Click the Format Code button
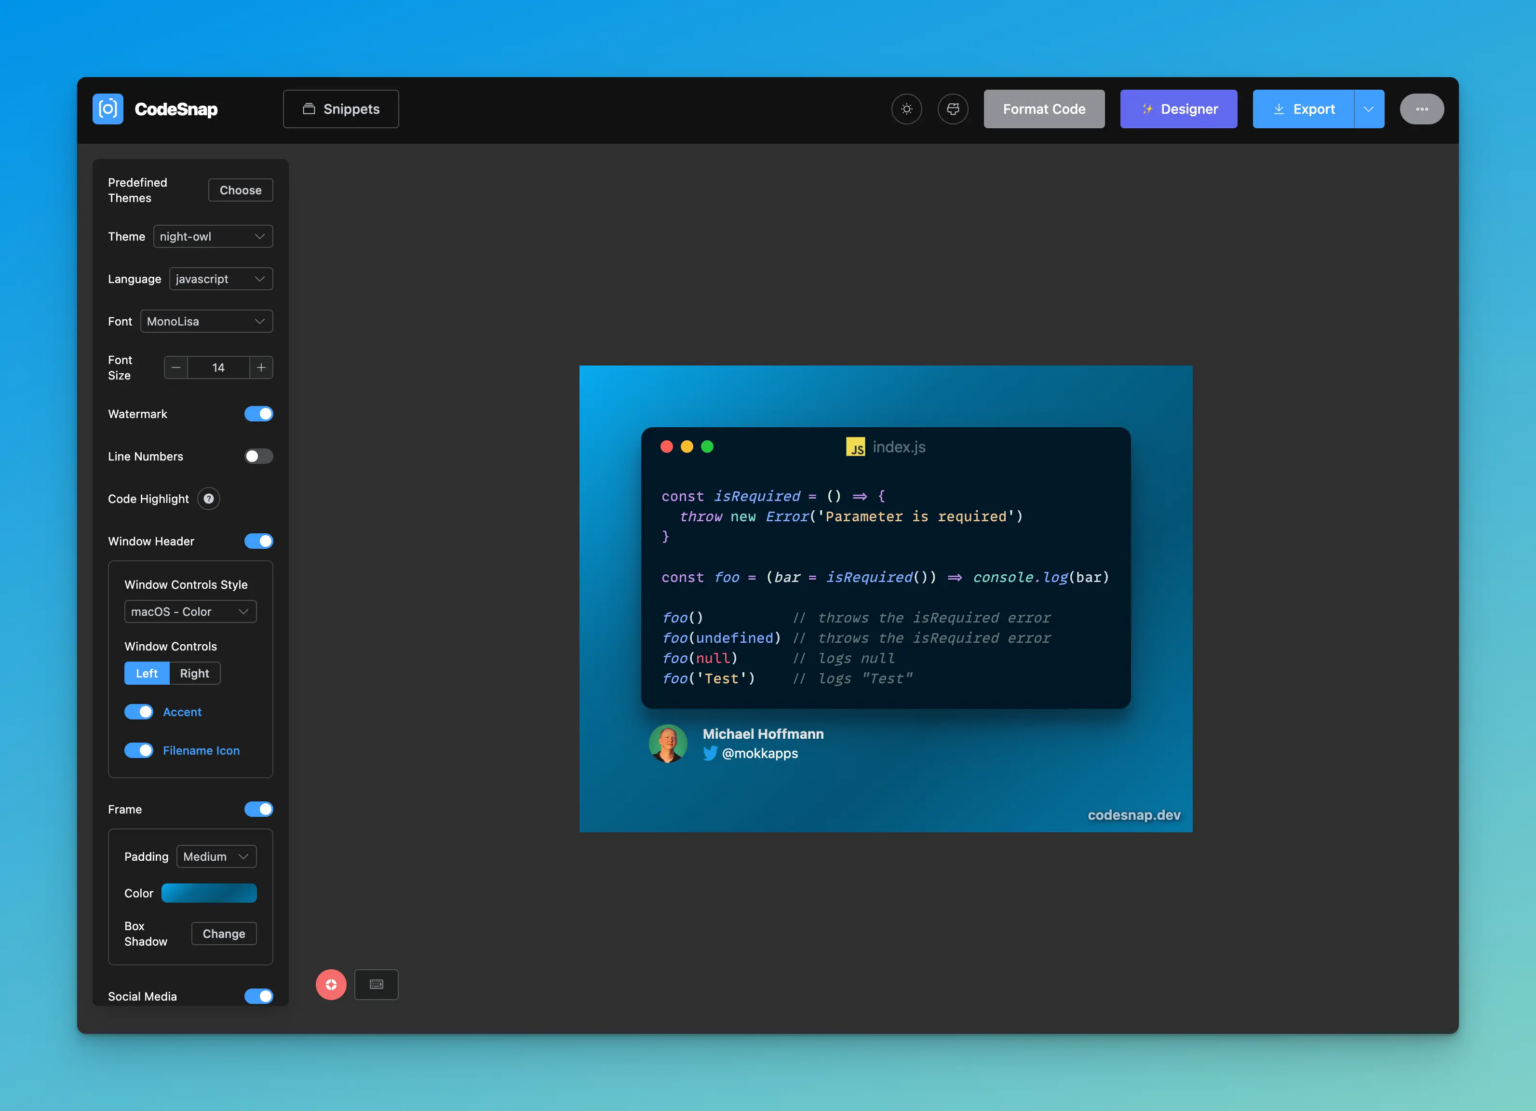The height and width of the screenshot is (1111, 1536). coord(1044,109)
